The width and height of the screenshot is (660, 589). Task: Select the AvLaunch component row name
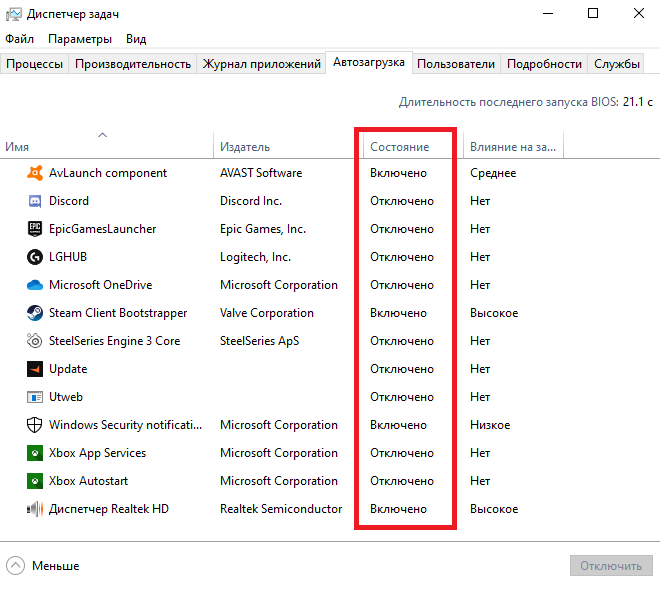[108, 173]
